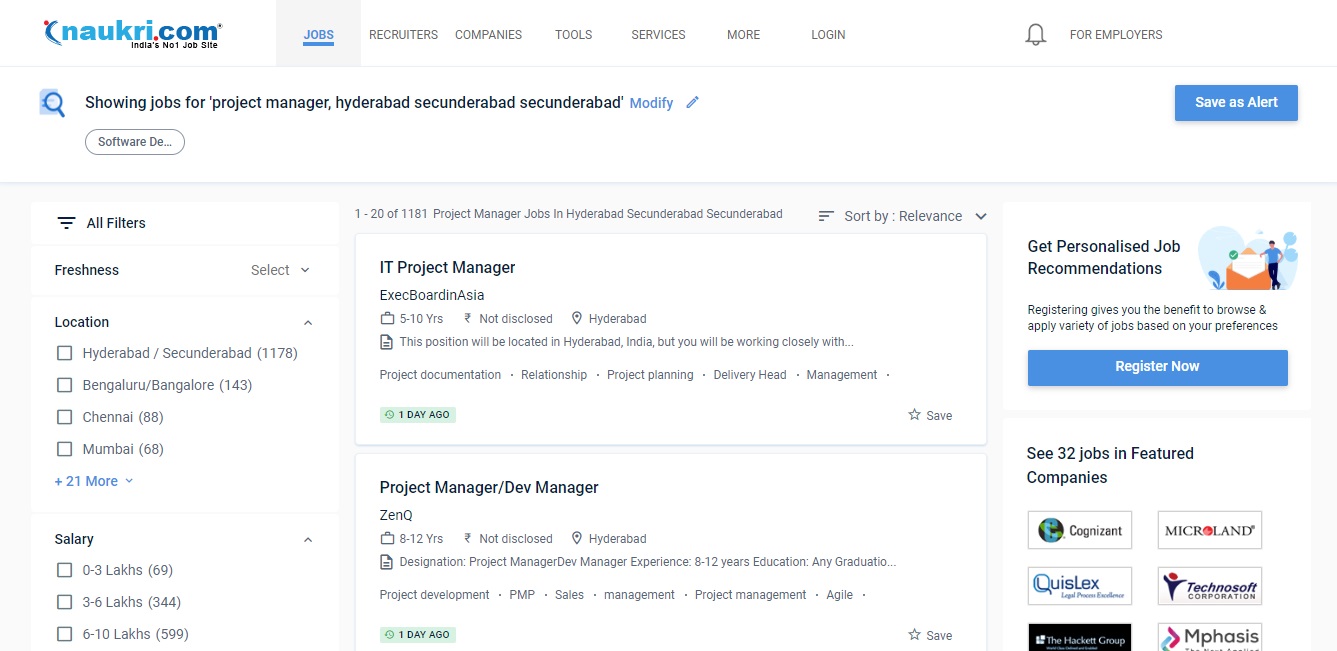The image size is (1337, 651).
Task: Star the Project Manager/Dev Manager job
Action: coord(914,635)
